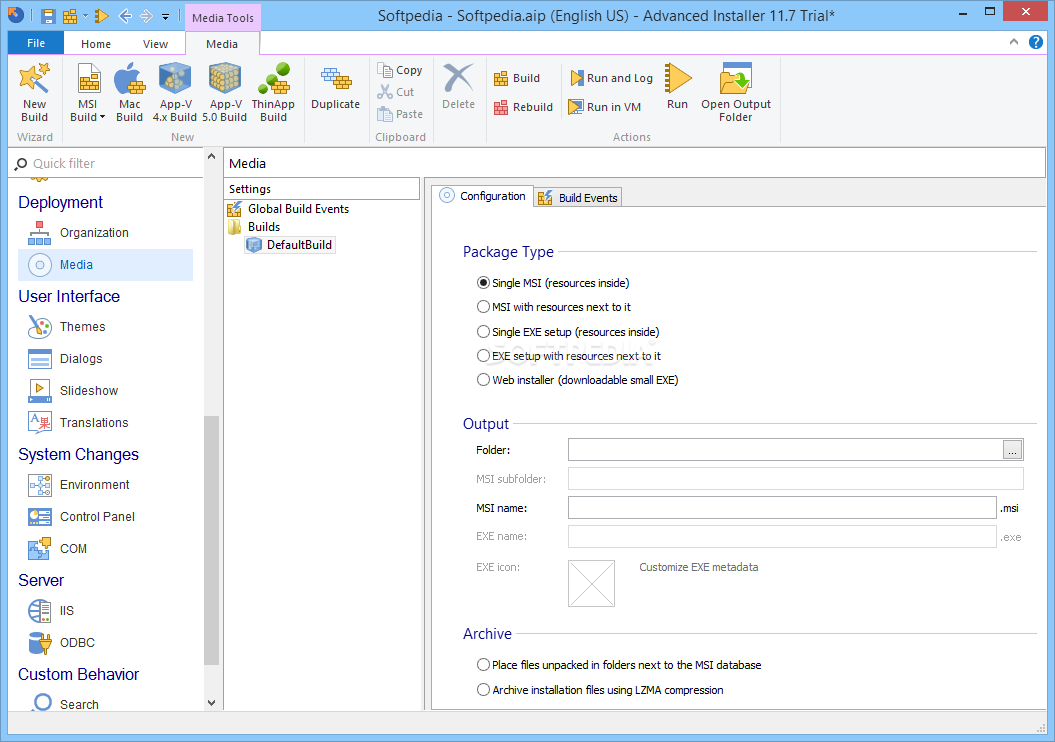
Task: Choose Archive installation files using LZMA compression
Action: [x=600, y=690]
